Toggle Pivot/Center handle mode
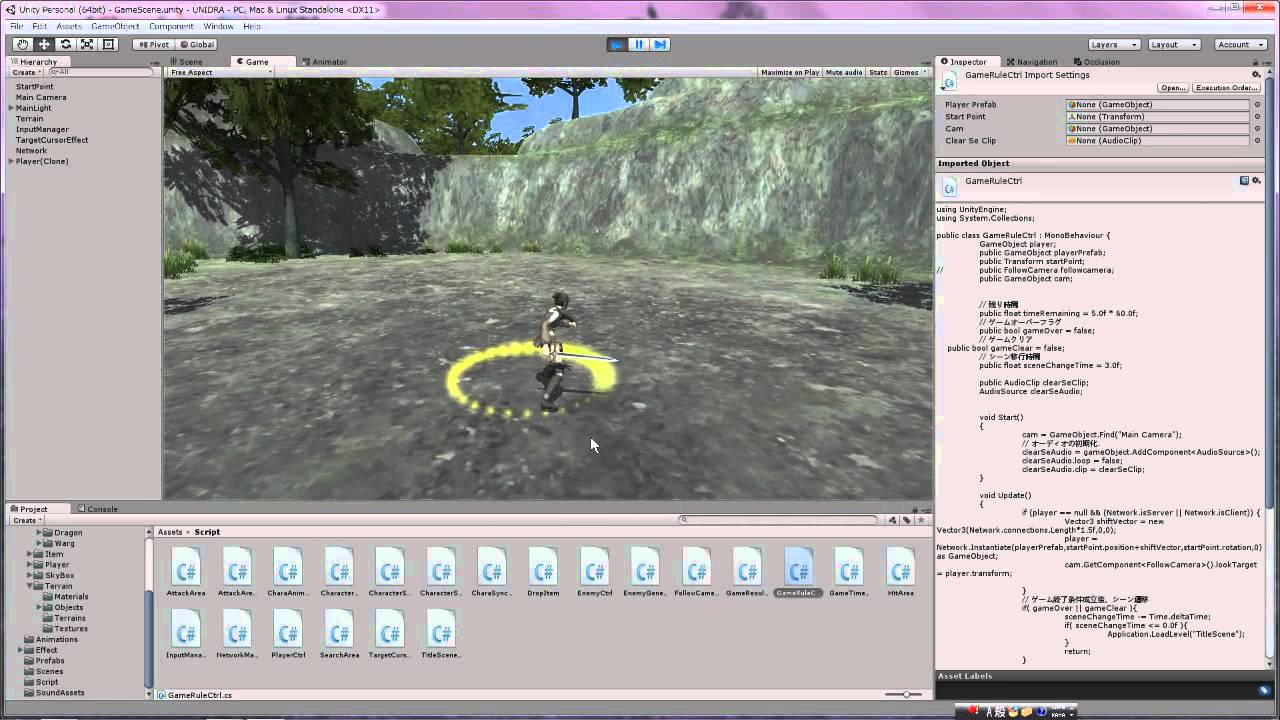The height and width of the screenshot is (720, 1280). (x=153, y=44)
